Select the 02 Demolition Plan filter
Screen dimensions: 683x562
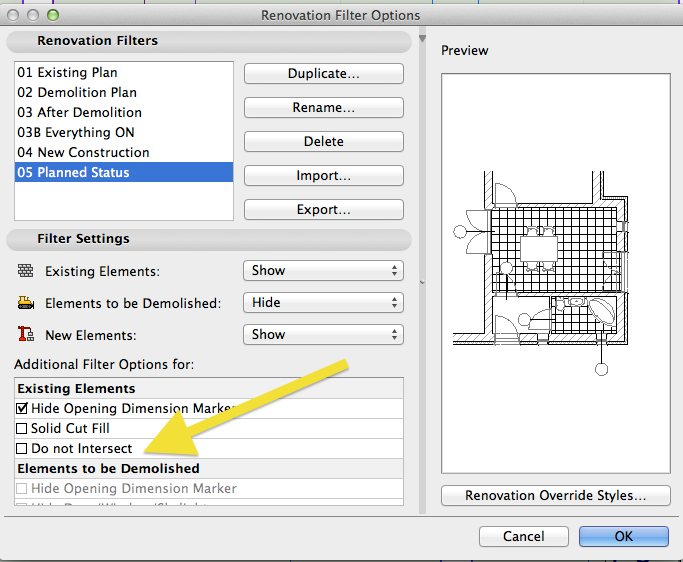click(124, 92)
